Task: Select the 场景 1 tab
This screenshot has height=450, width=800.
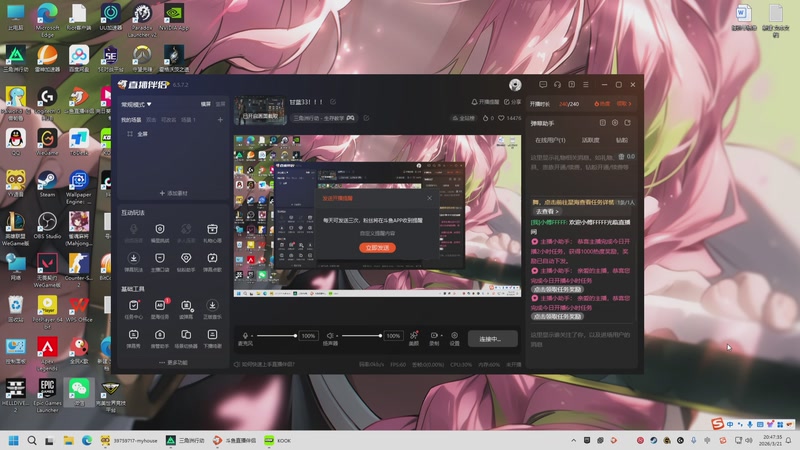Action: click(188, 120)
